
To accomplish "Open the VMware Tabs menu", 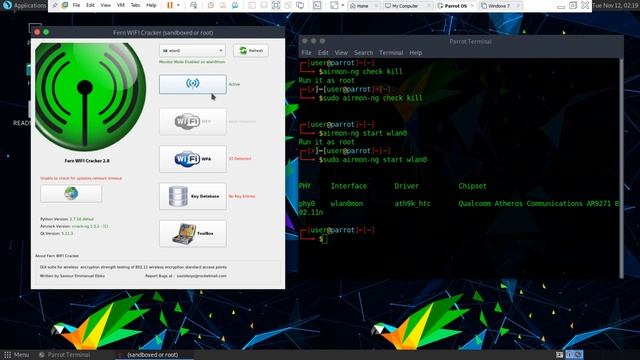I will pos(136,5).
